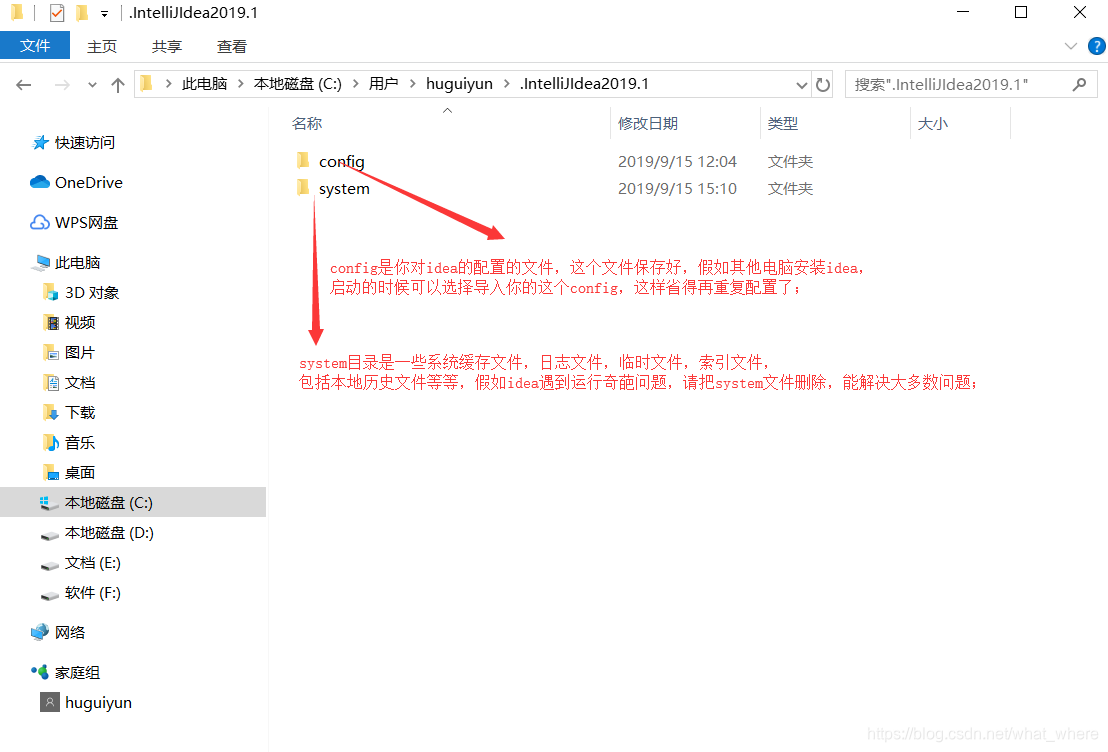Click the 网络 network icon
The height and width of the screenshot is (752, 1108).
tap(40, 632)
